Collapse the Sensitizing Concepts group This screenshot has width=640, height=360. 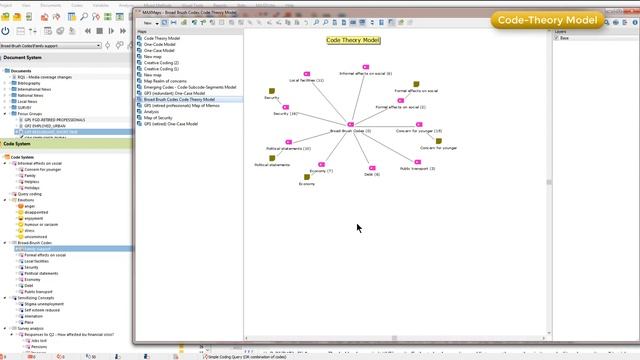click(x=5, y=298)
